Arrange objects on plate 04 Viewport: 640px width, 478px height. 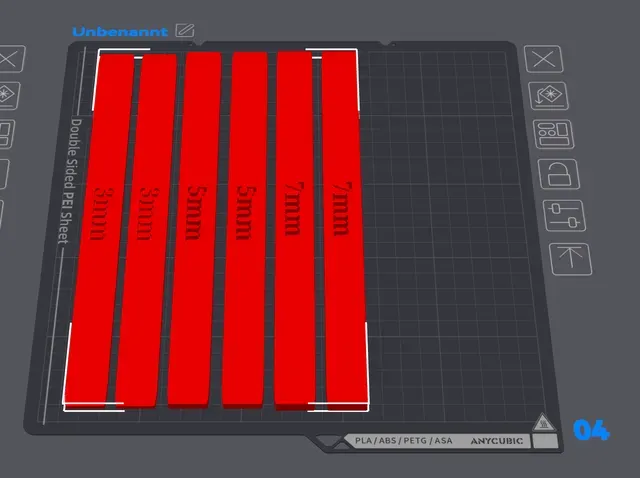pyautogui.click(x=553, y=134)
